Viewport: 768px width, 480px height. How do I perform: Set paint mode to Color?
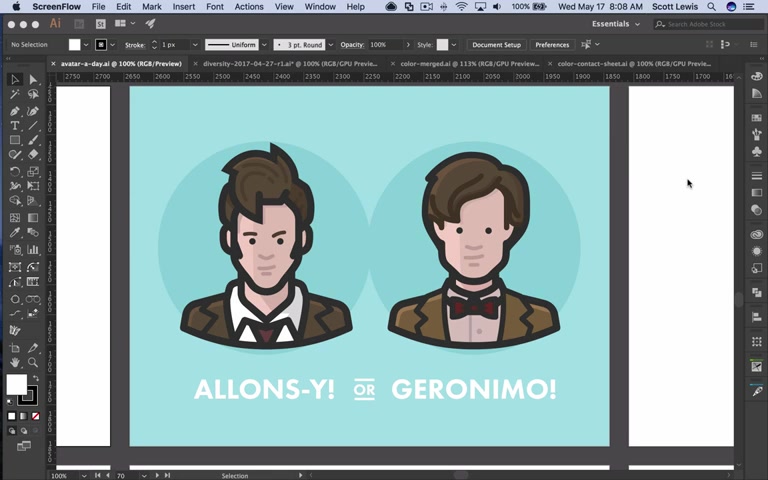pos(12,416)
